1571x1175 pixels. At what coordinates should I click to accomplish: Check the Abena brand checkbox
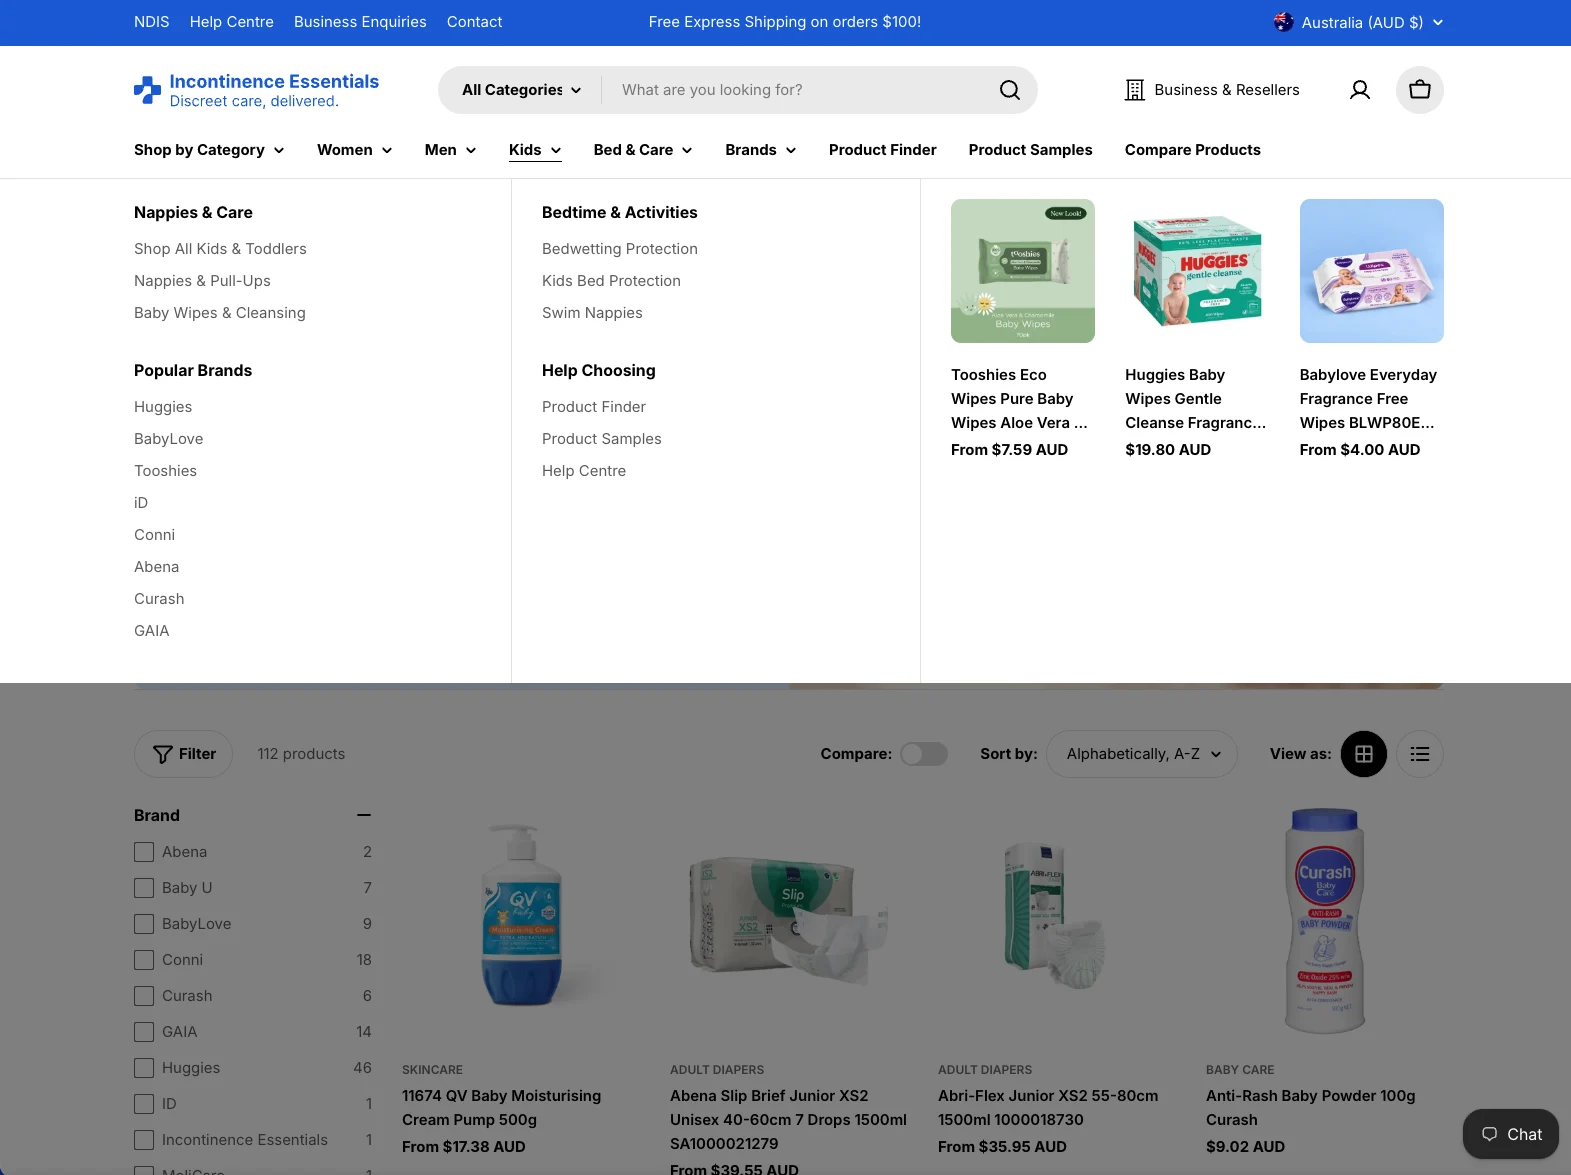[x=144, y=852]
